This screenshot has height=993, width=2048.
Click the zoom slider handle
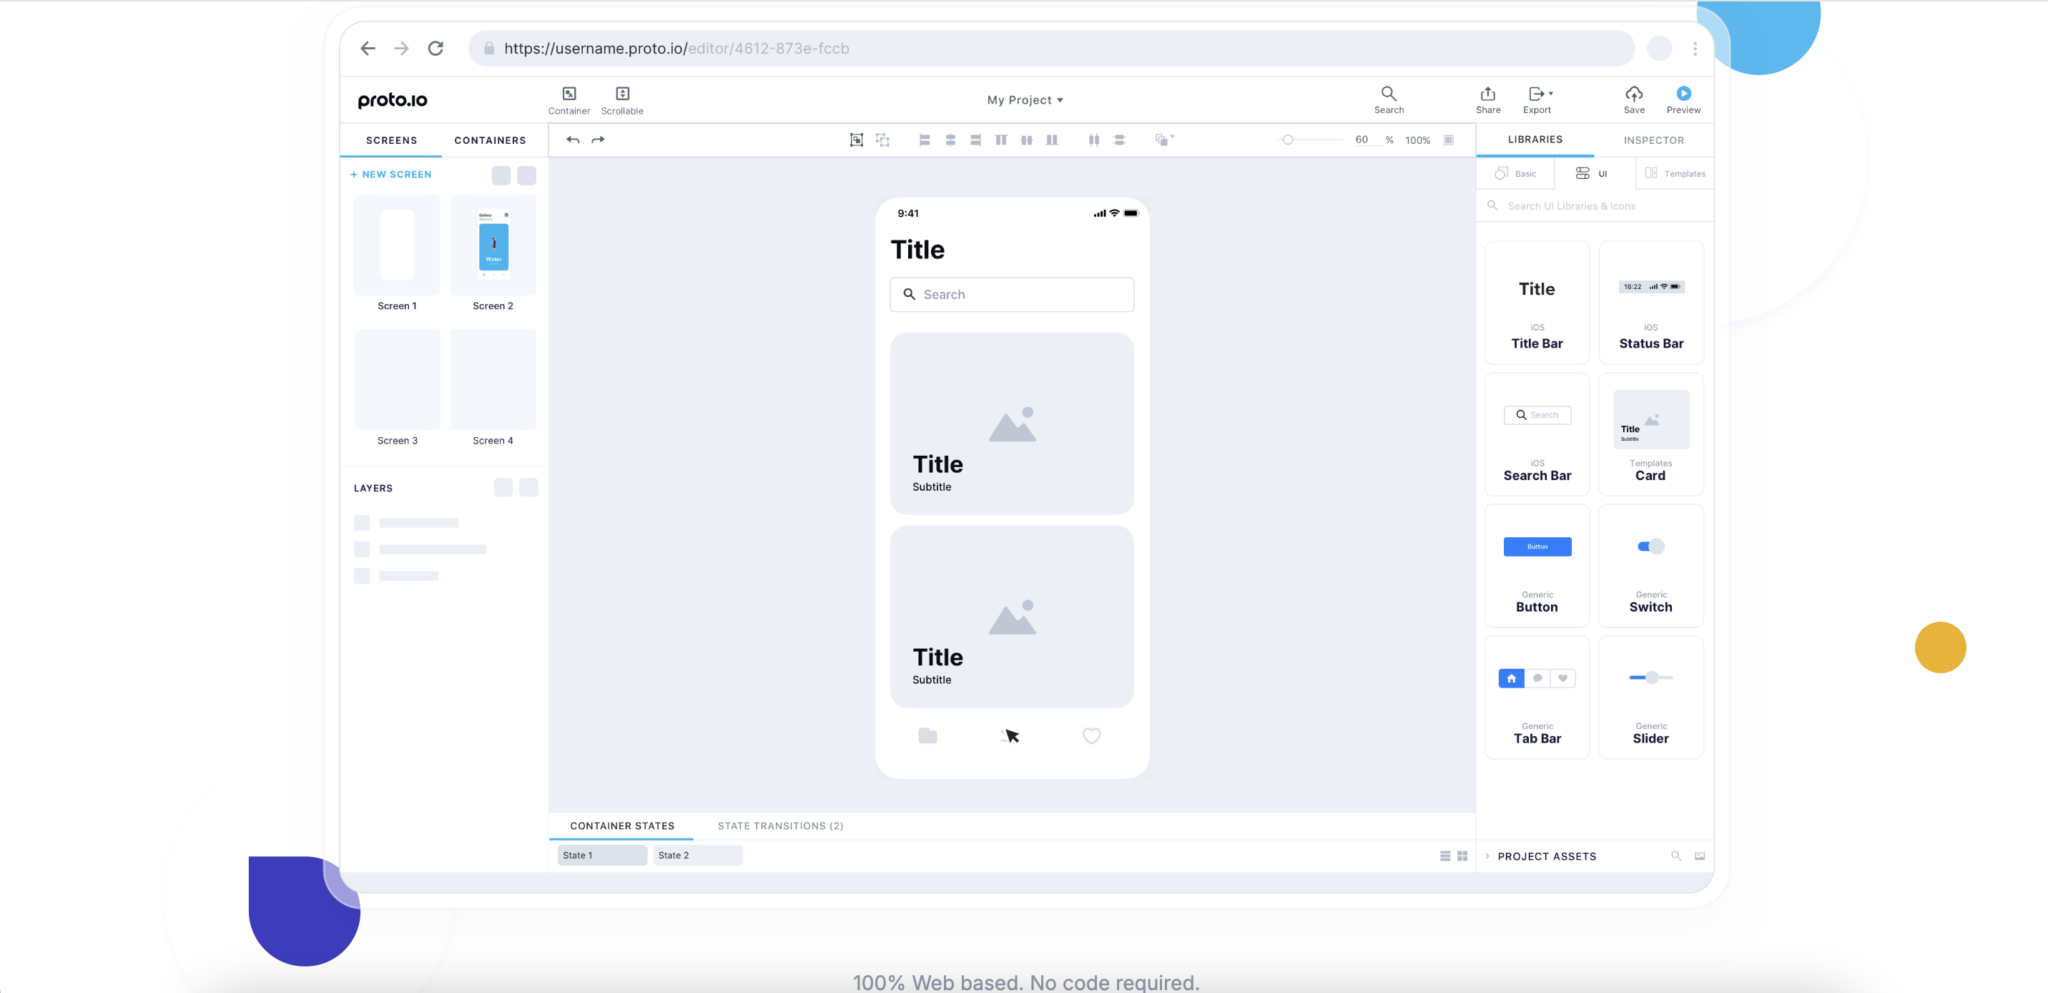pos(1288,140)
